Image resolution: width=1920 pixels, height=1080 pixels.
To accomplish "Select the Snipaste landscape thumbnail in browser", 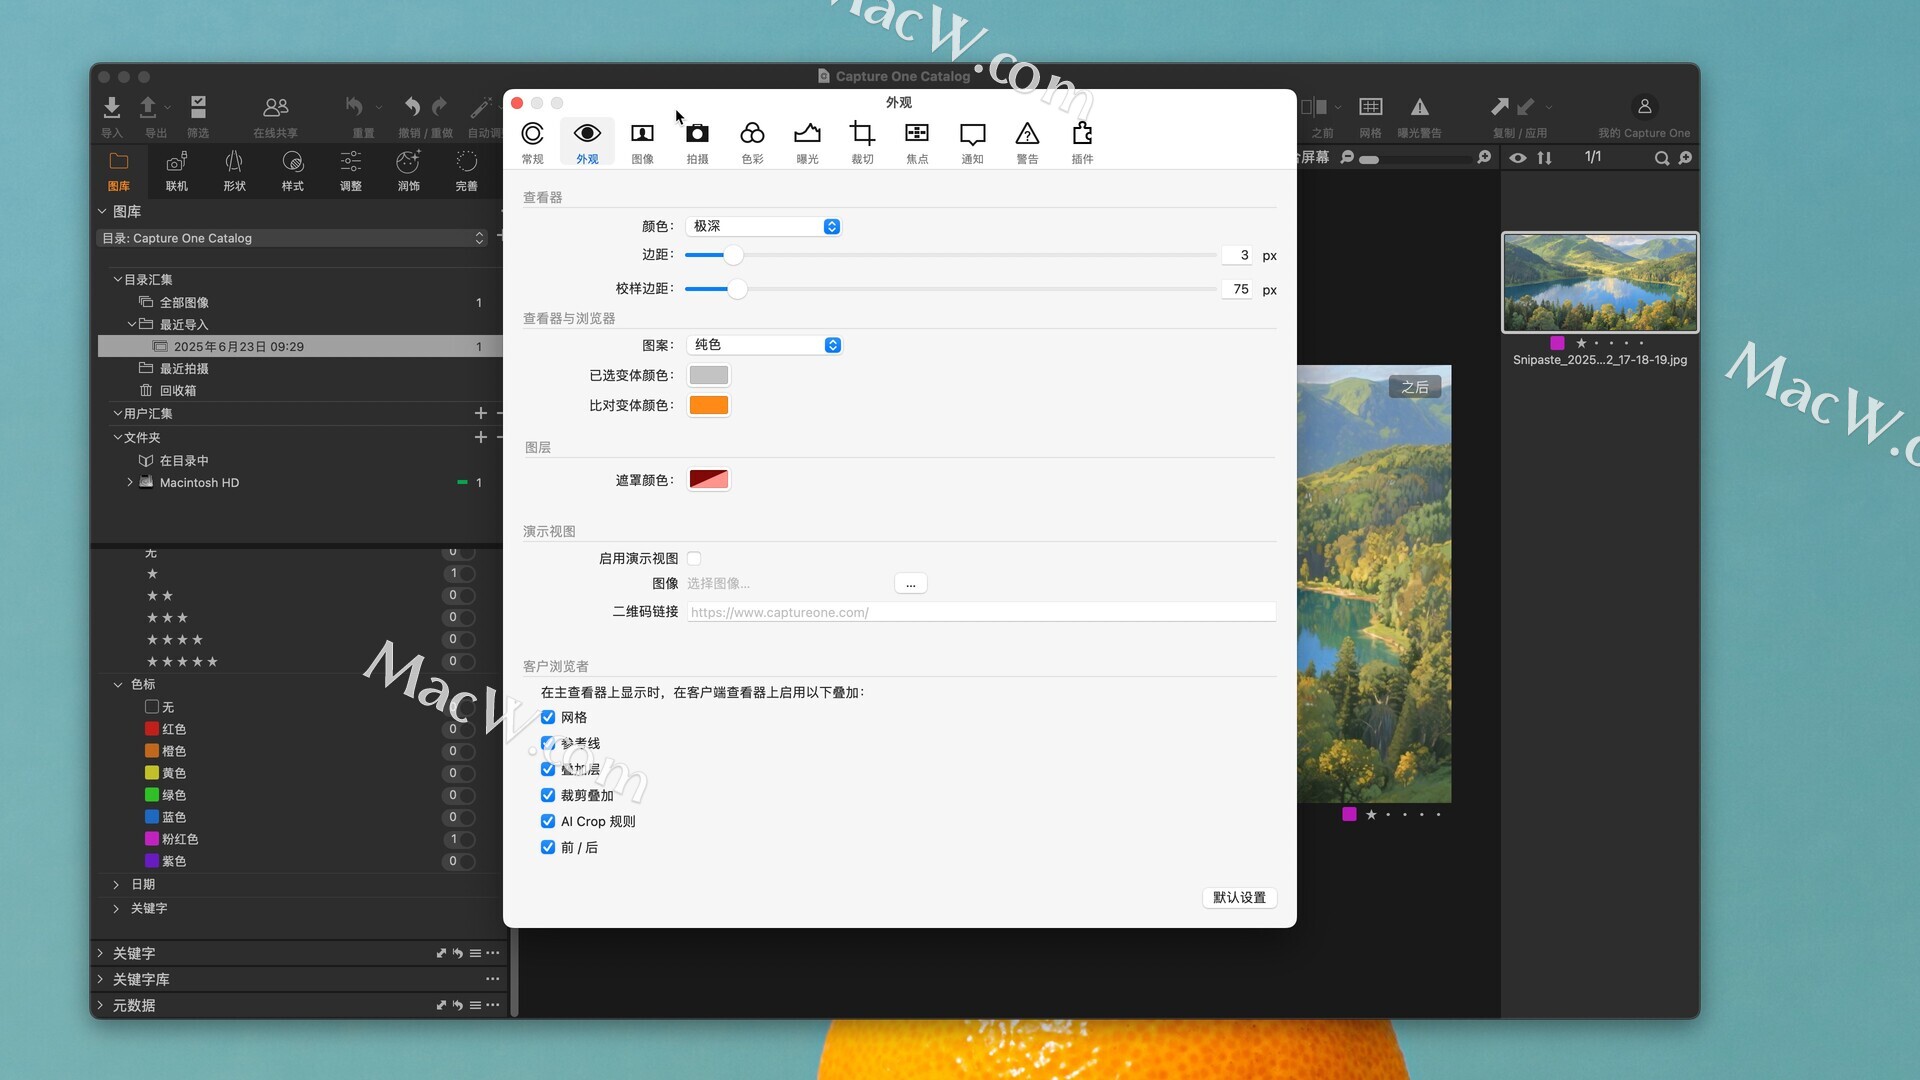I will pos(1600,282).
